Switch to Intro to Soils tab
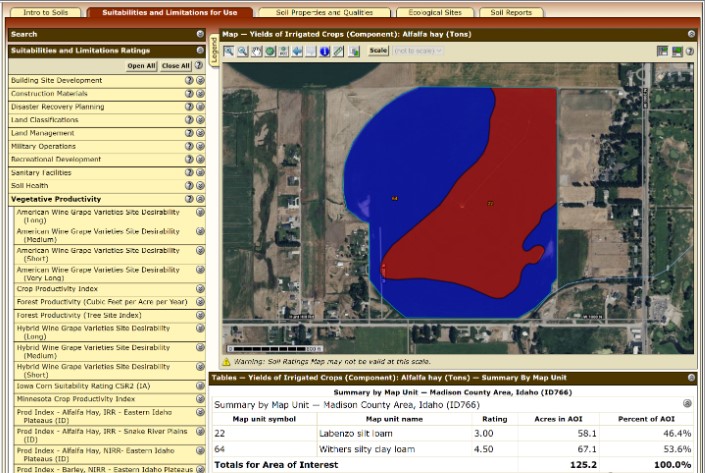705x473 pixels. click(45, 12)
